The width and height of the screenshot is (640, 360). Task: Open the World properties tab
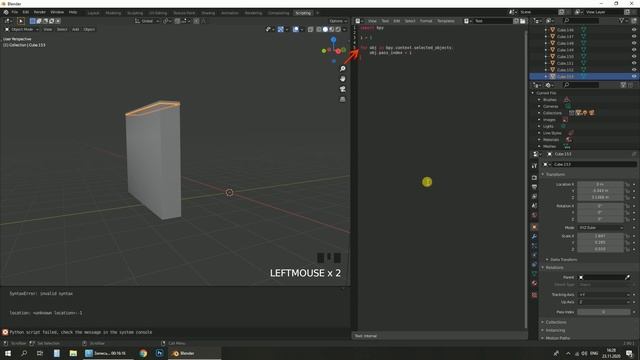tap(534, 216)
